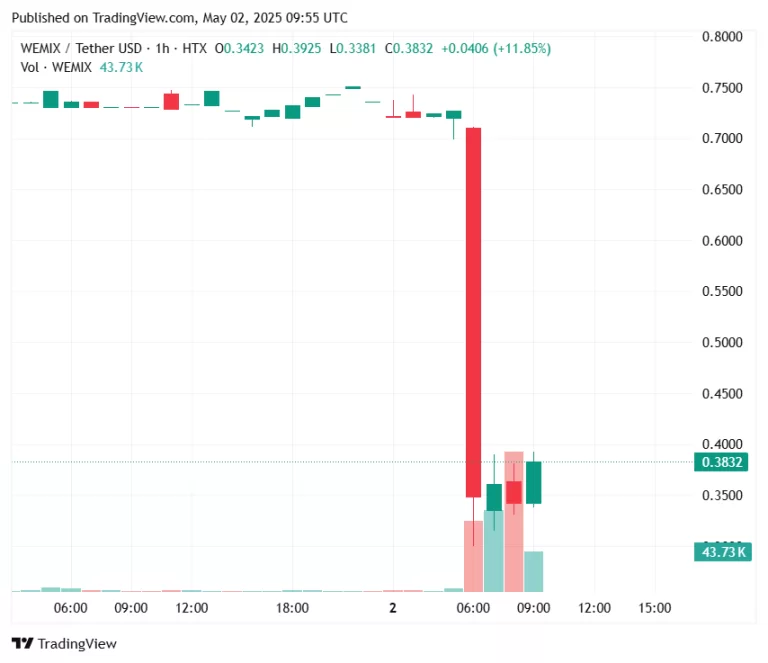Click the +0.0406 (+11.85%) change value

pyautogui.click(x=496, y=48)
